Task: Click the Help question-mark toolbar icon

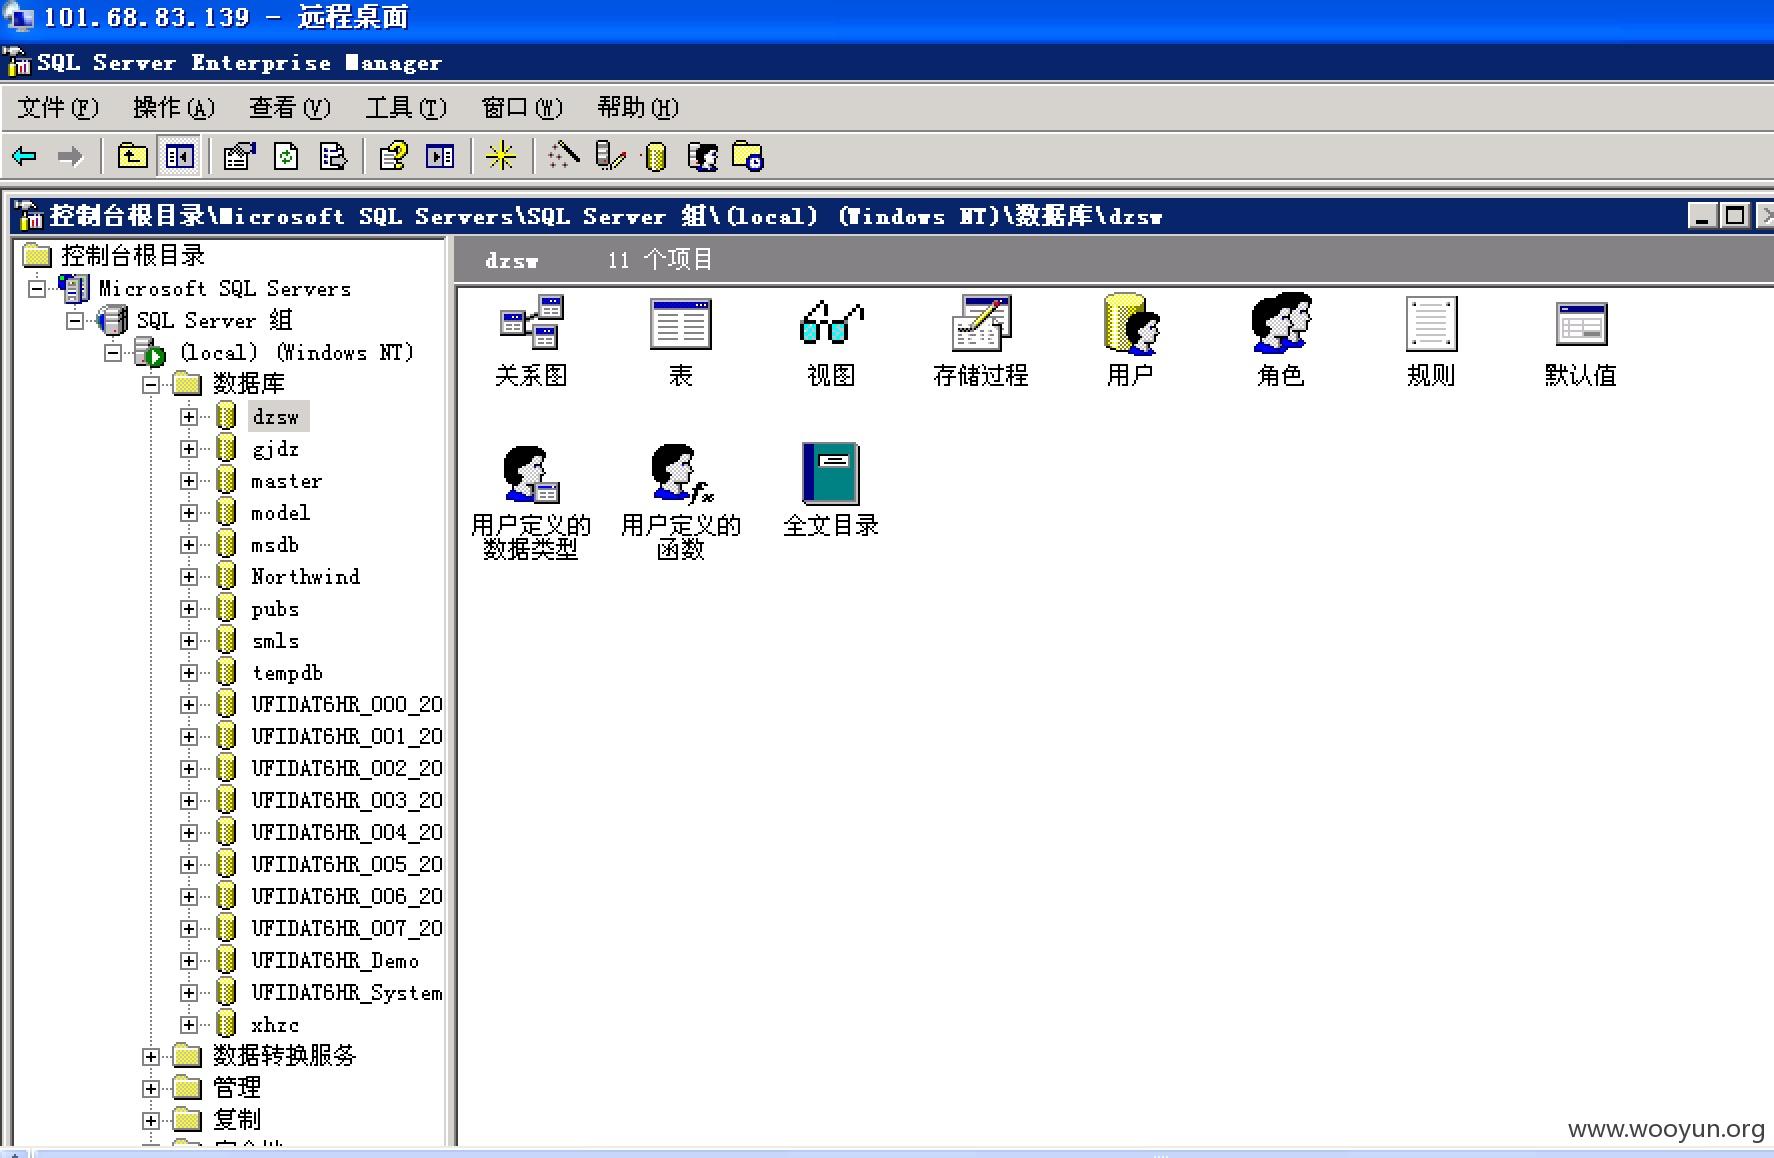Action: [x=393, y=156]
